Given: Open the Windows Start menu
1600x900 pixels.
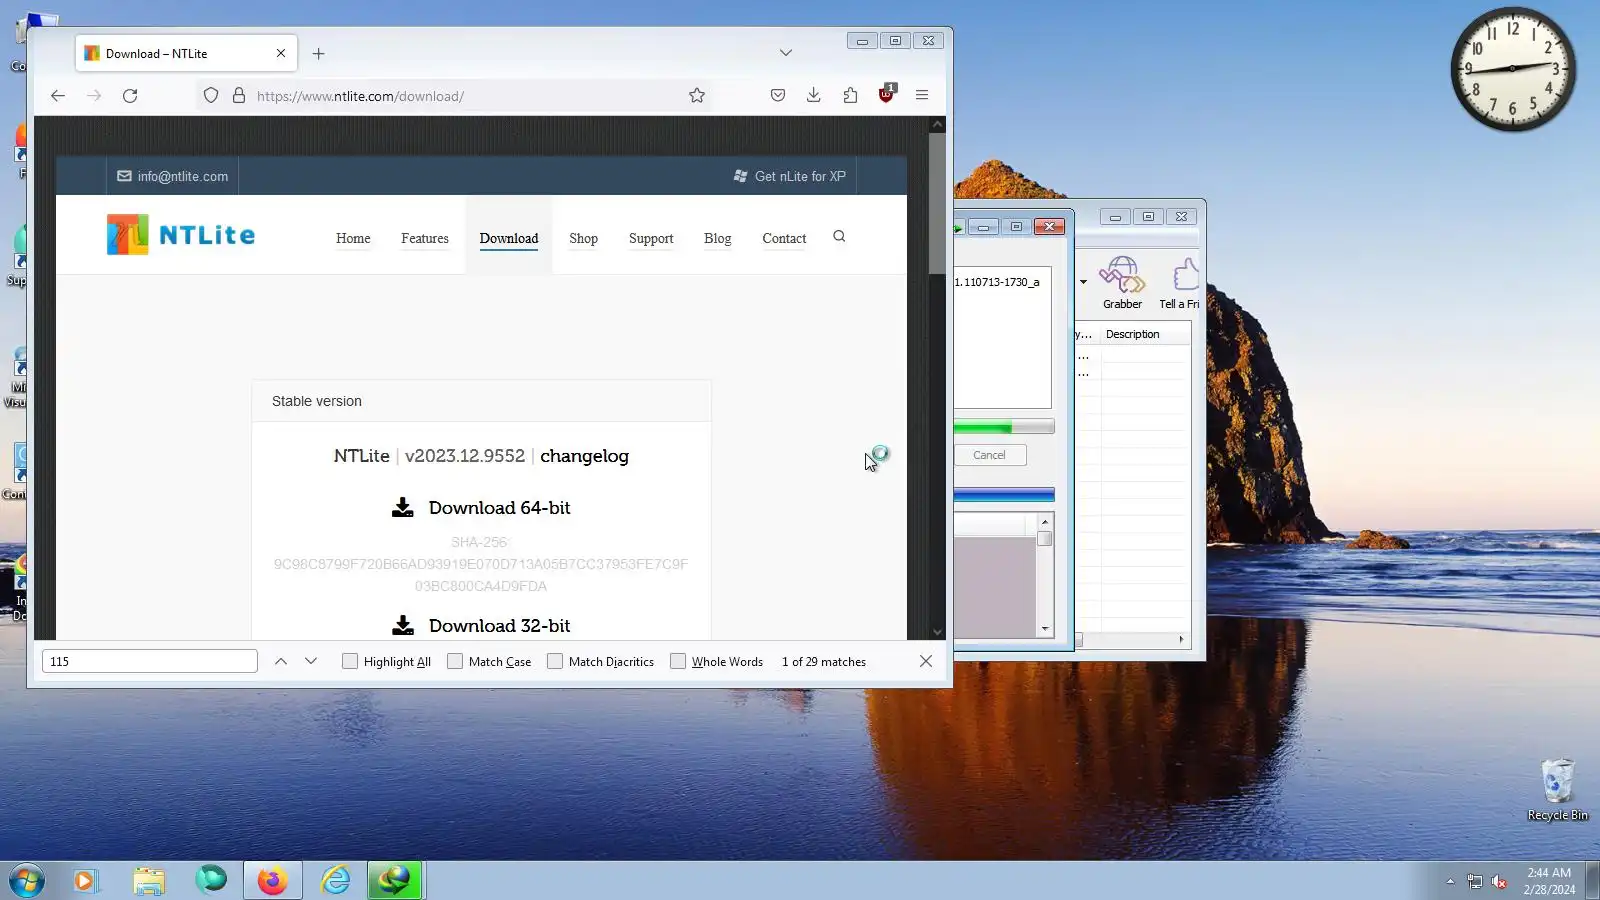Looking at the screenshot, I should (x=27, y=881).
